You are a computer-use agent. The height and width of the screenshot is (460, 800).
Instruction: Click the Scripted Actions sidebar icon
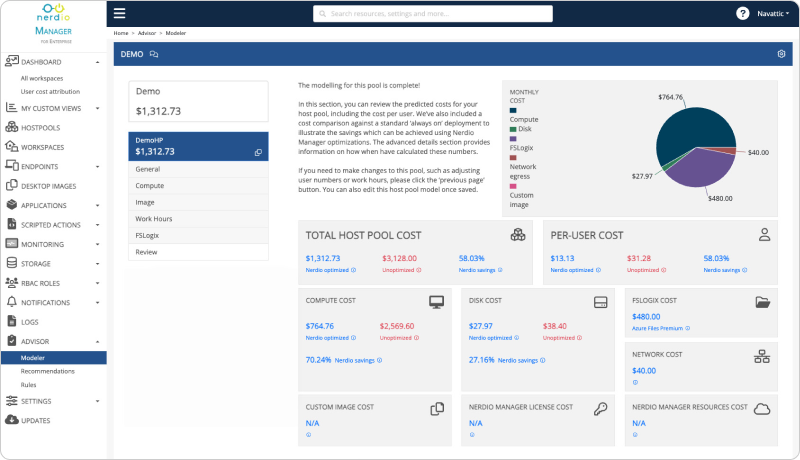(12, 224)
